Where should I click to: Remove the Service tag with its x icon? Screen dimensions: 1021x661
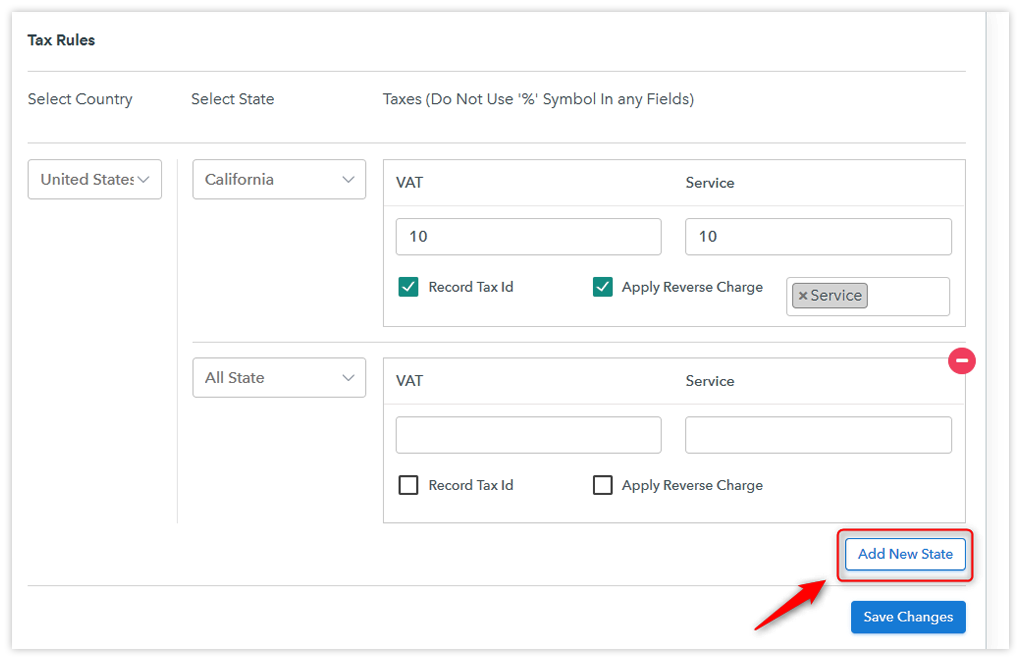click(x=803, y=295)
